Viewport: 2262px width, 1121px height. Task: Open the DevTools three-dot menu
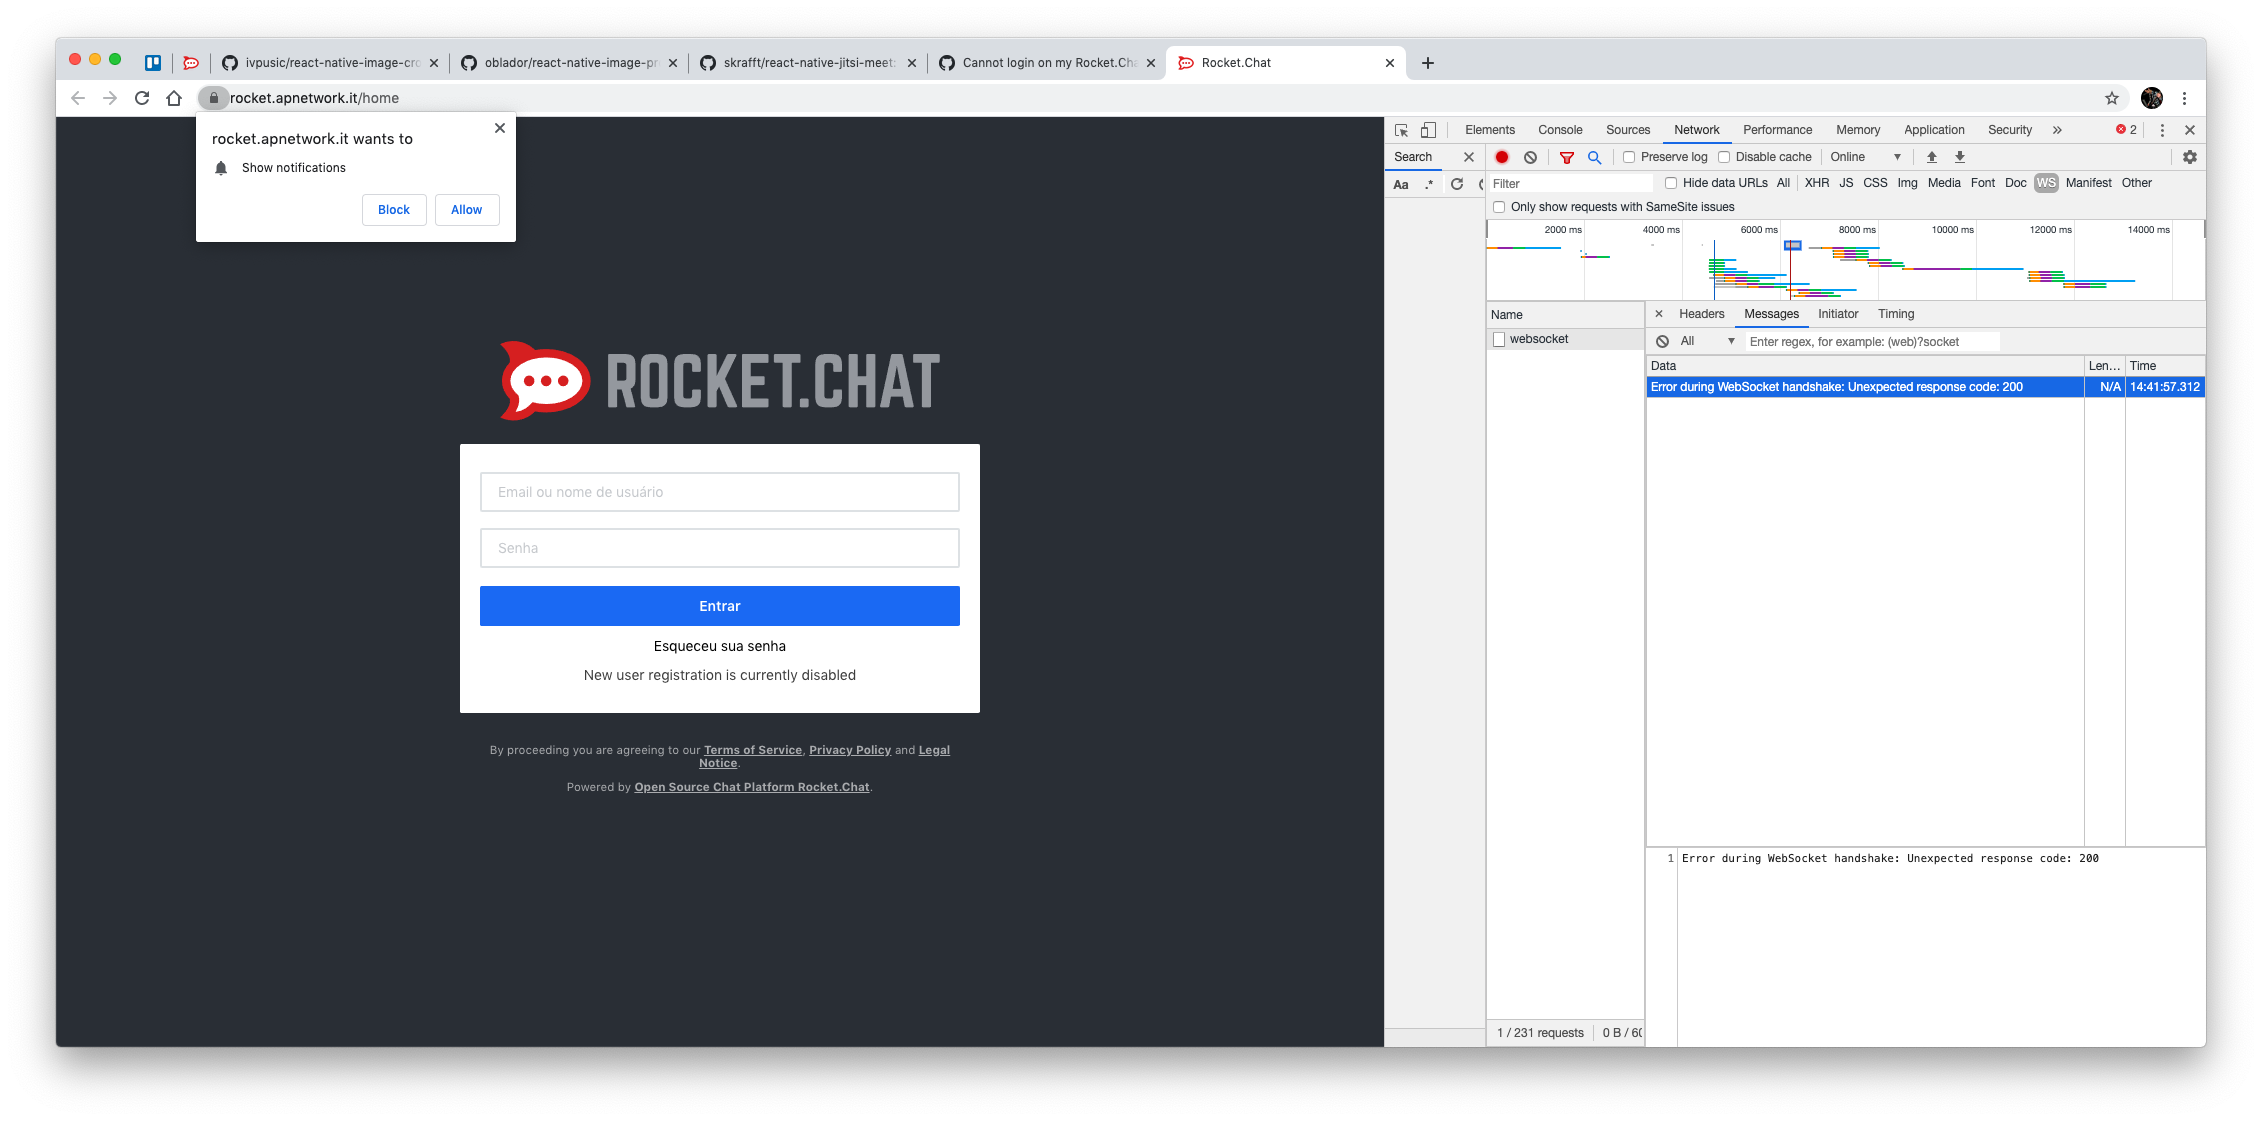[2162, 130]
